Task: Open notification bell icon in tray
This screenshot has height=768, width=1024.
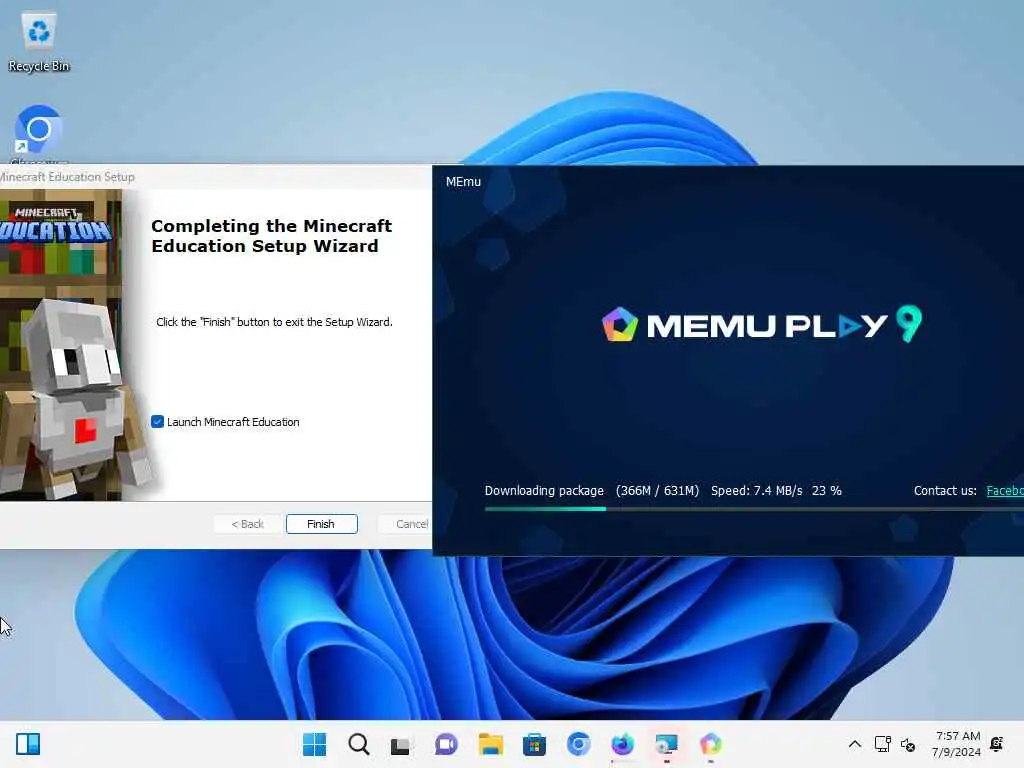Action: coord(997,744)
